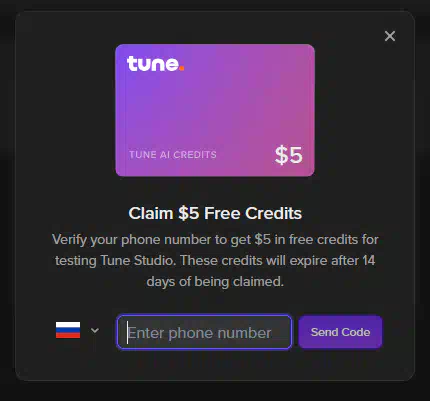
Task: Click the "14" expiry number in text
Action: click(x=369, y=260)
